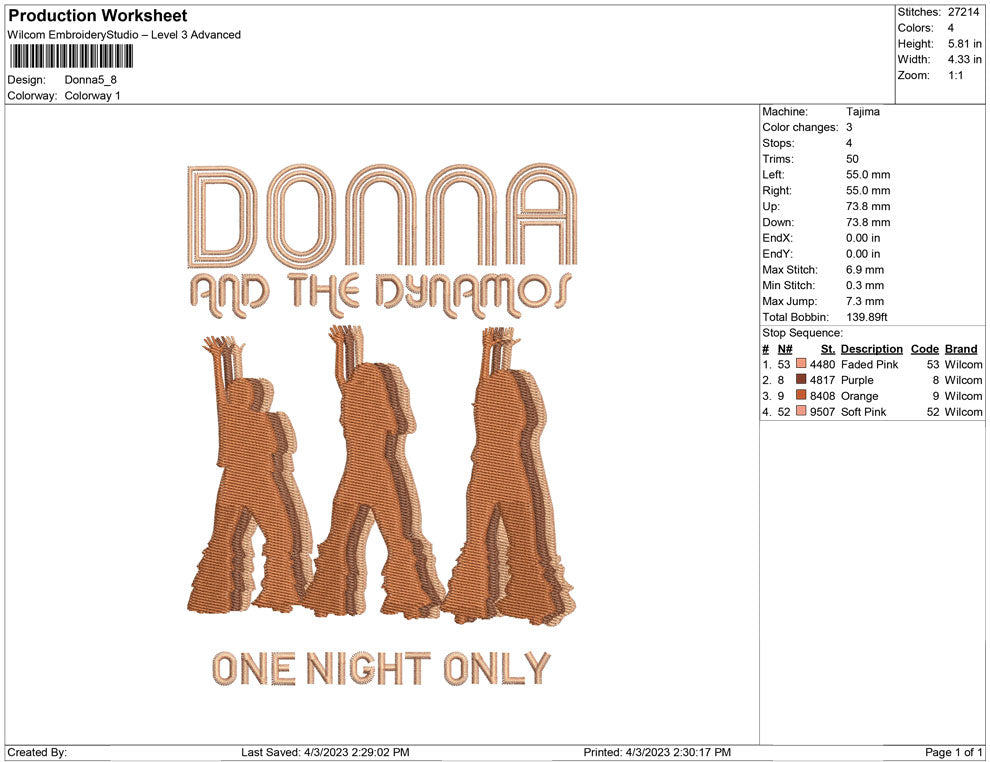Click the stitches count 27214
The width and height of the screenshot is (990, 762).
(x=963, y=12)
